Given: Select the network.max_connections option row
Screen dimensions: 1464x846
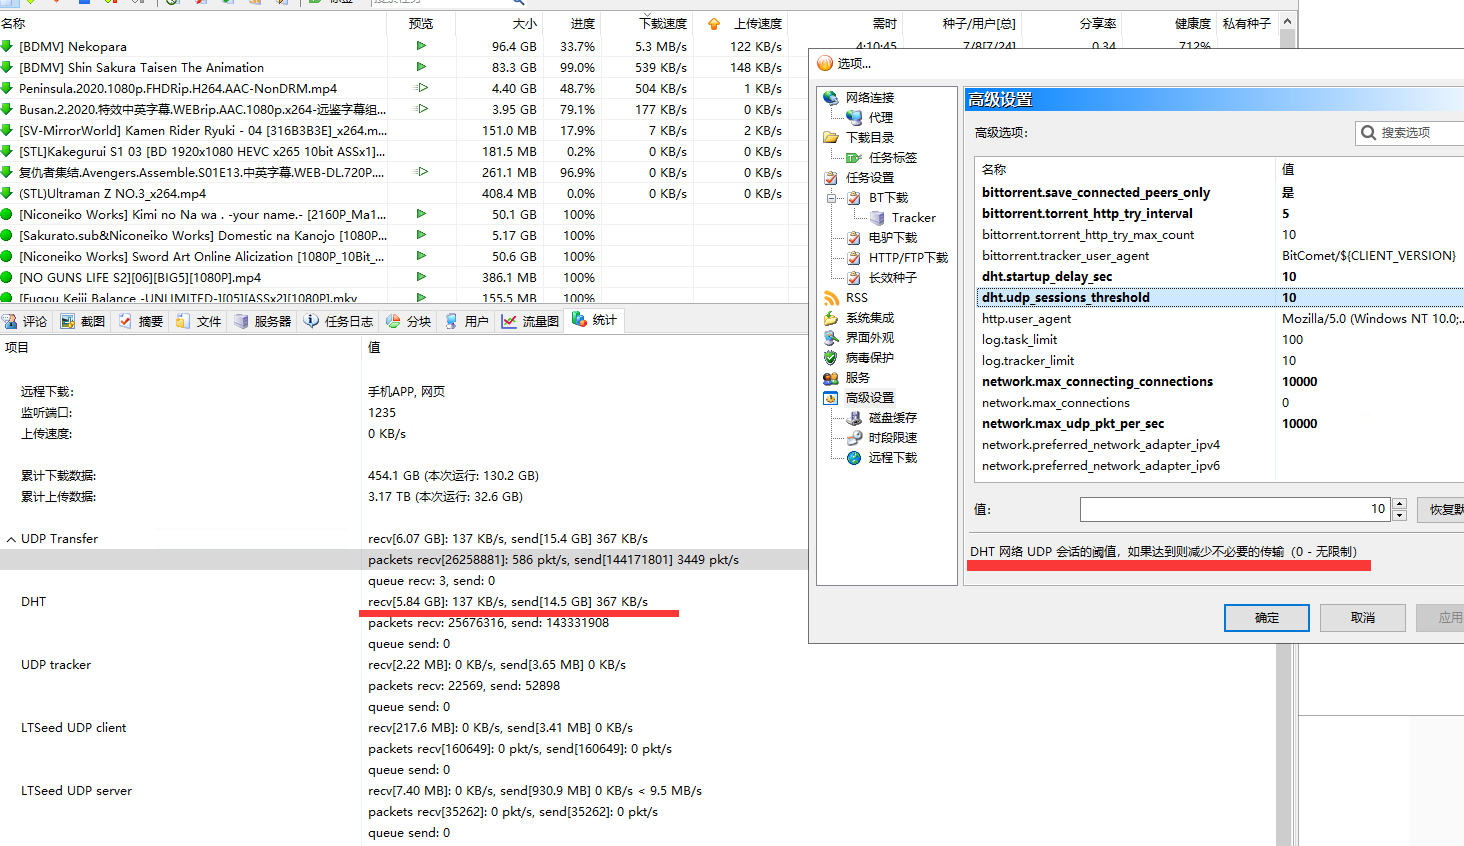Looking at the screenshot, I should click(1220, 402).
